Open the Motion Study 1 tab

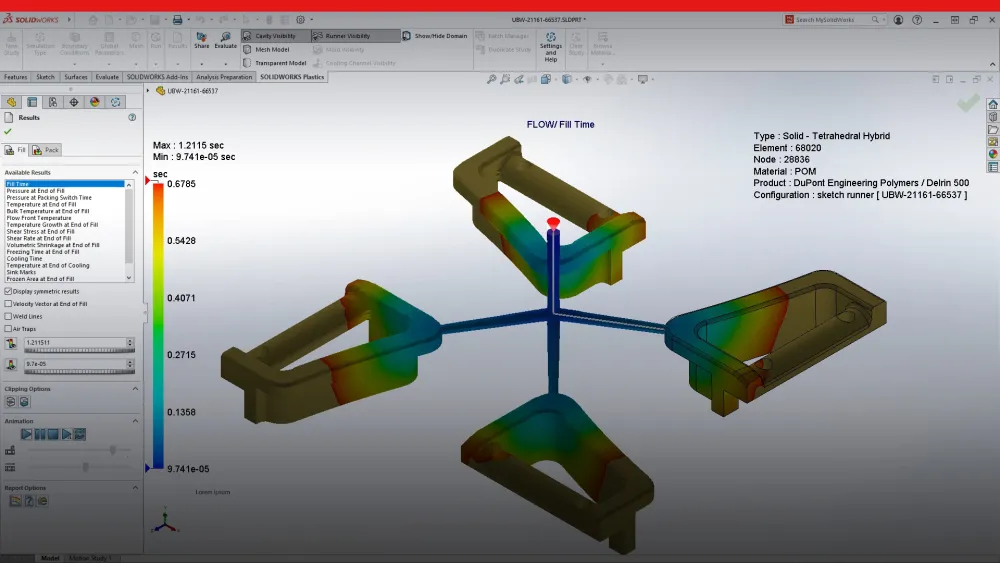(x=90, y=558)
